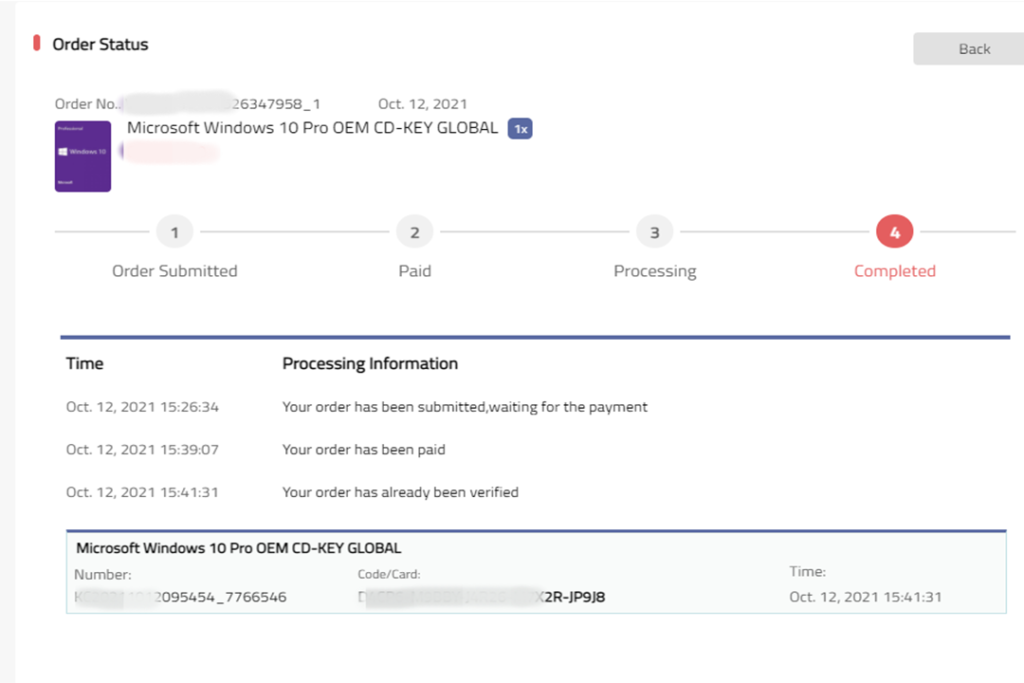Click 'Your order has been paid' text

364,449
